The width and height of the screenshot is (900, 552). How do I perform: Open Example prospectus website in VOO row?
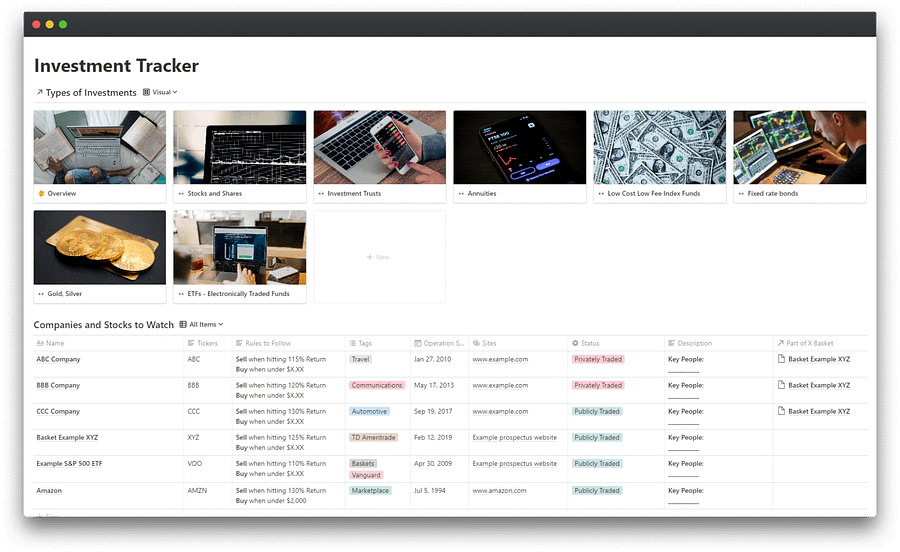pos(514,464)
